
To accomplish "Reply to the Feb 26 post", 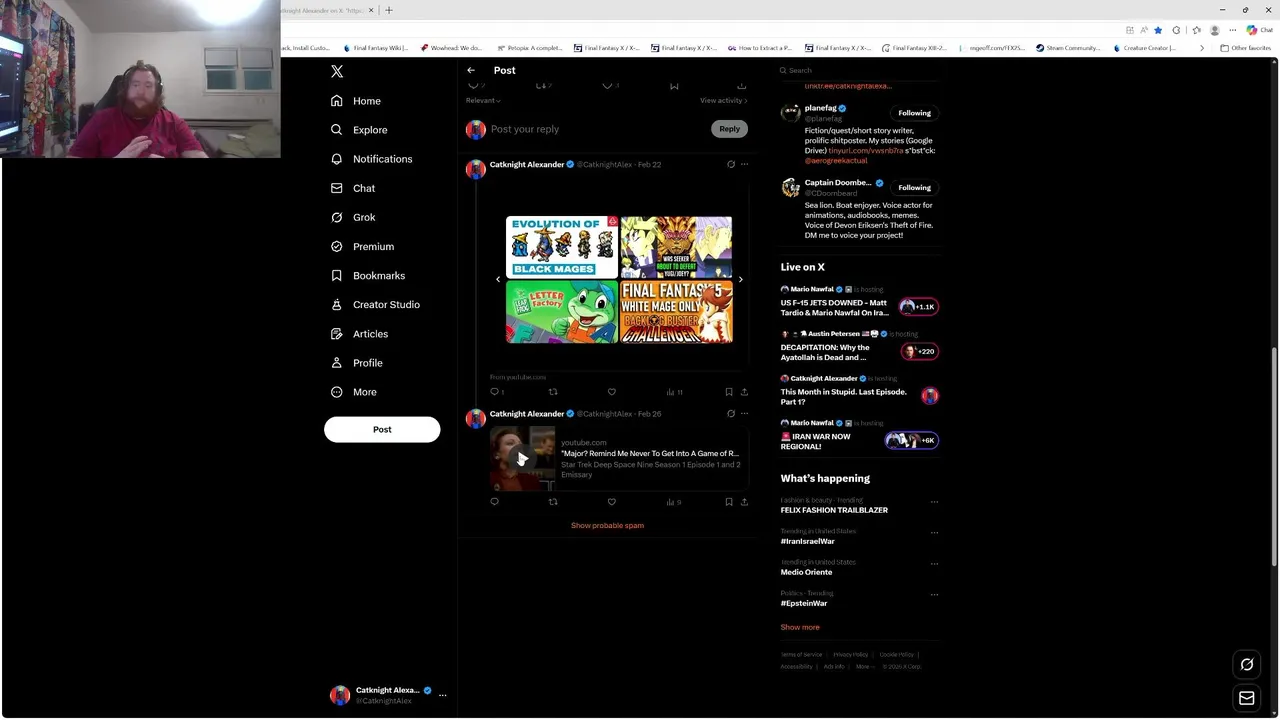I will click(x=494, y=502).
